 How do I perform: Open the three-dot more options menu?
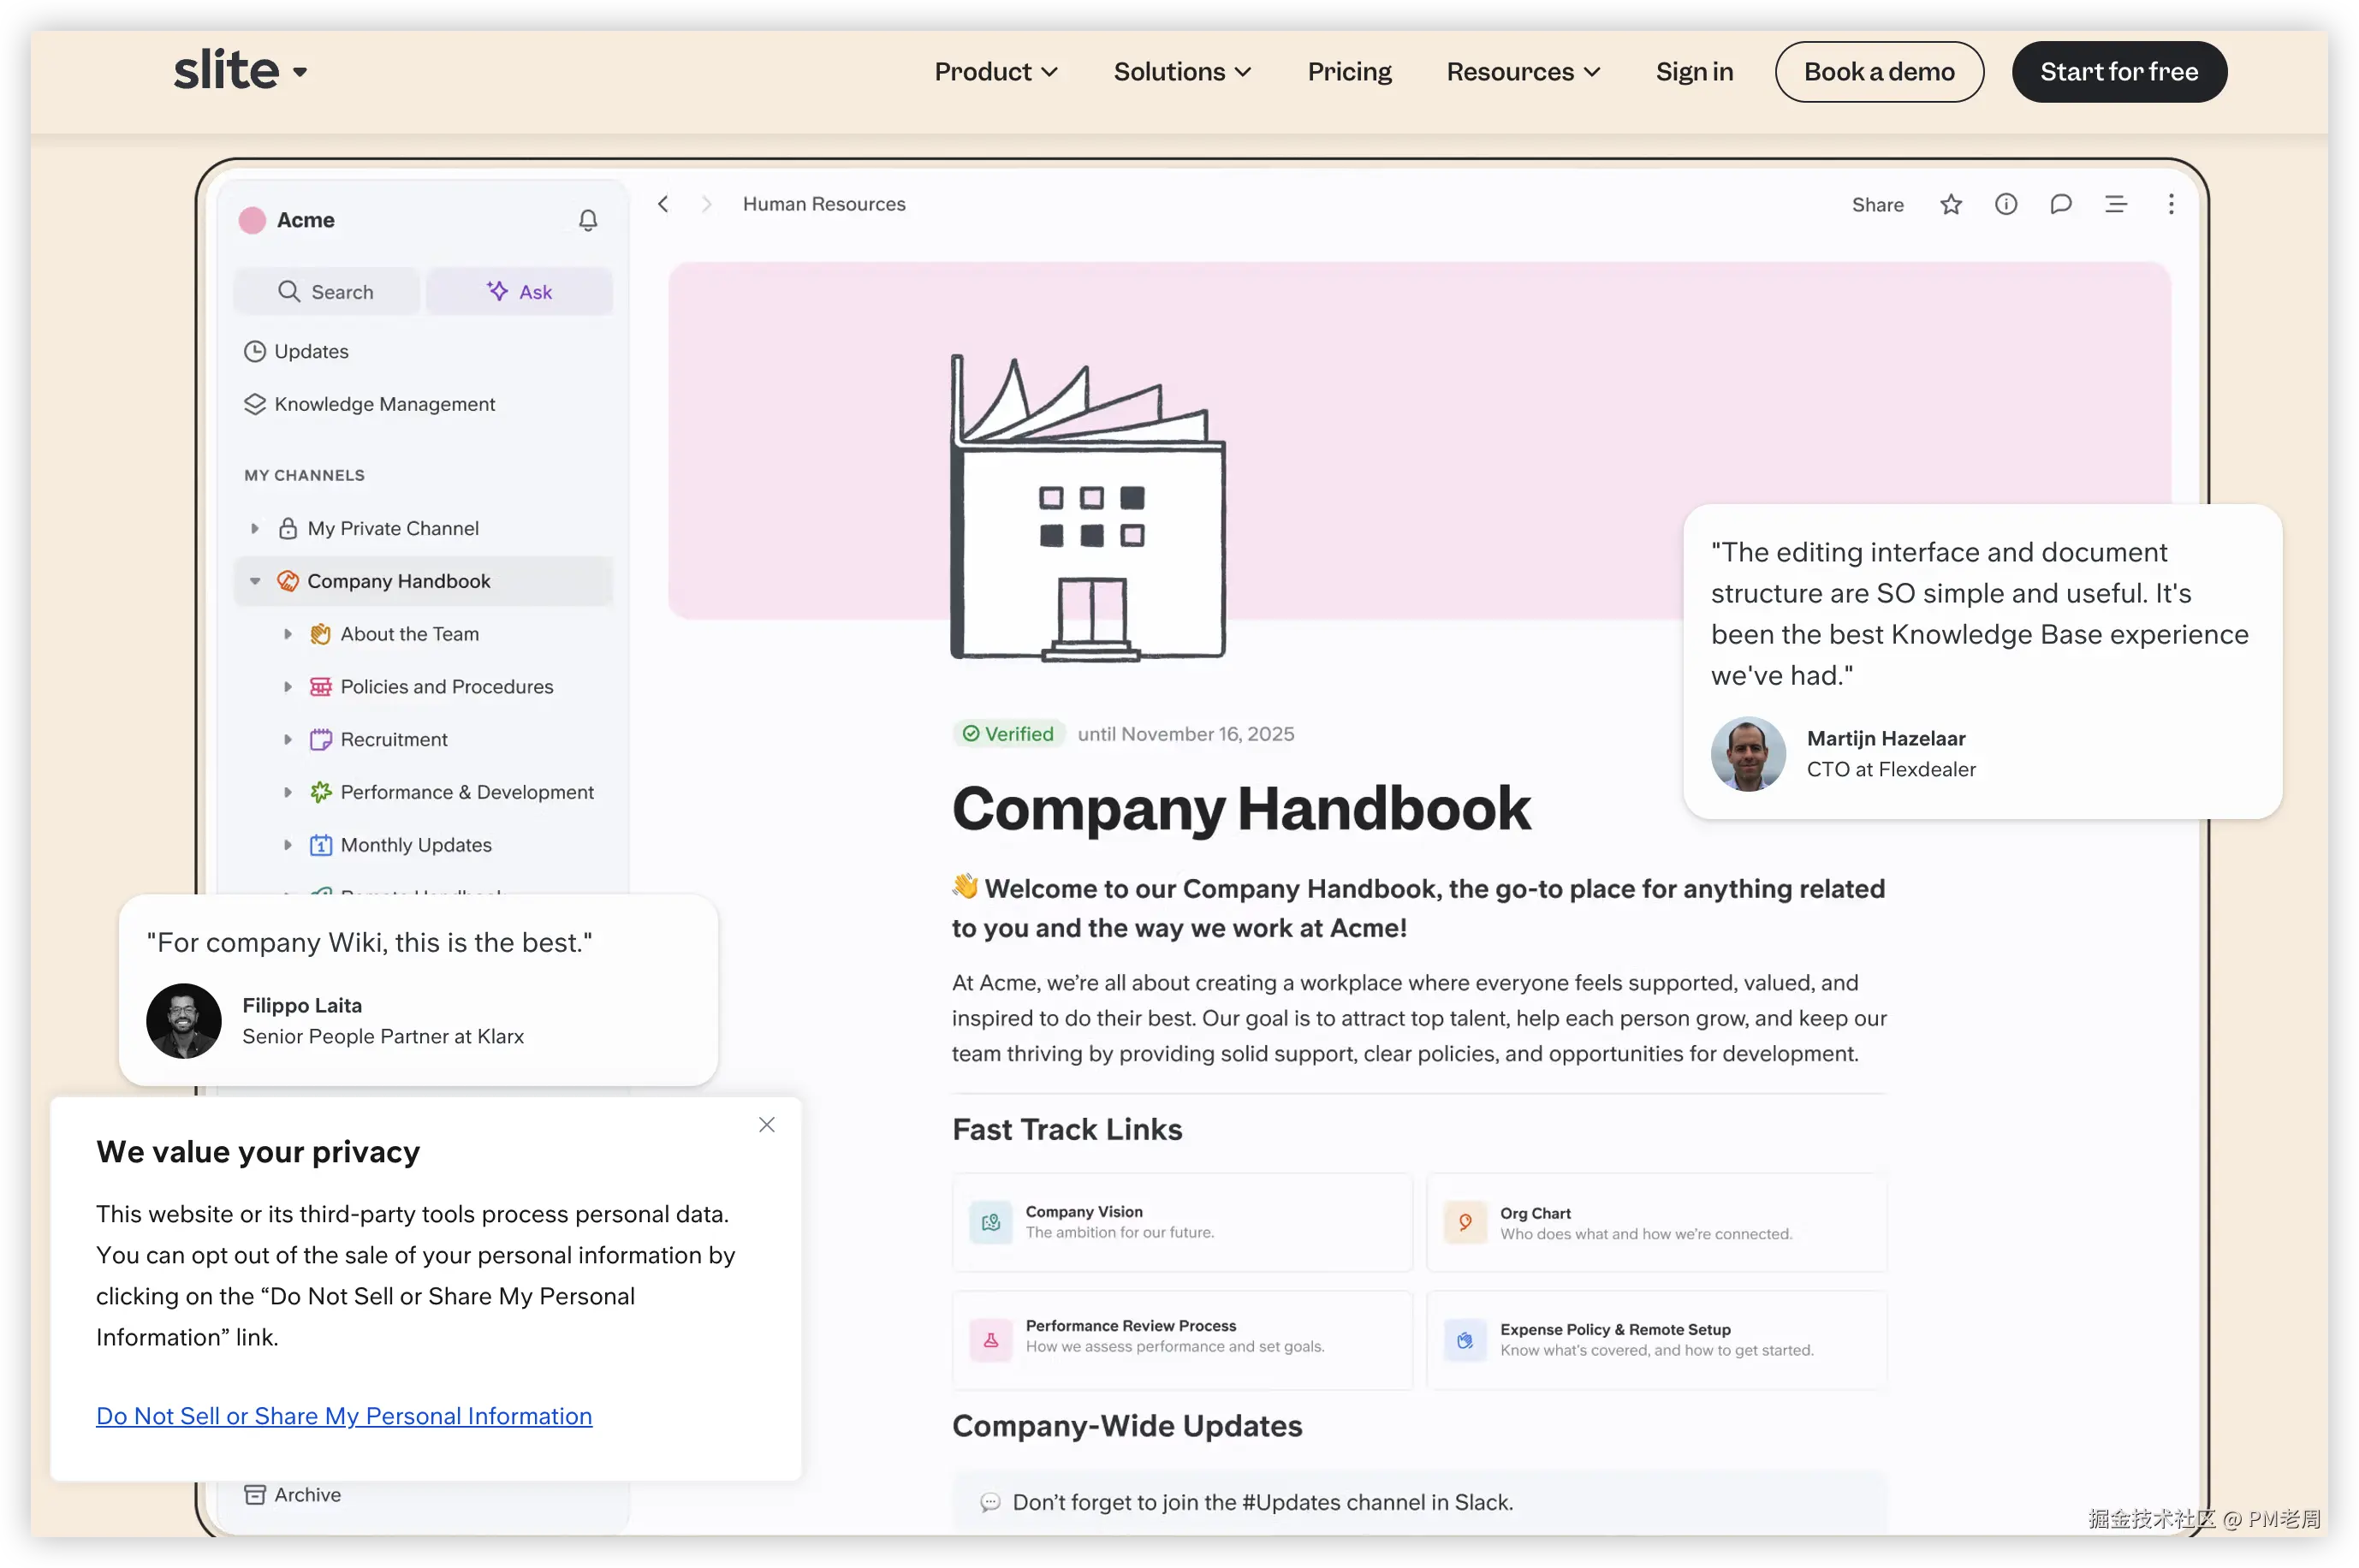pos(2170,205)
